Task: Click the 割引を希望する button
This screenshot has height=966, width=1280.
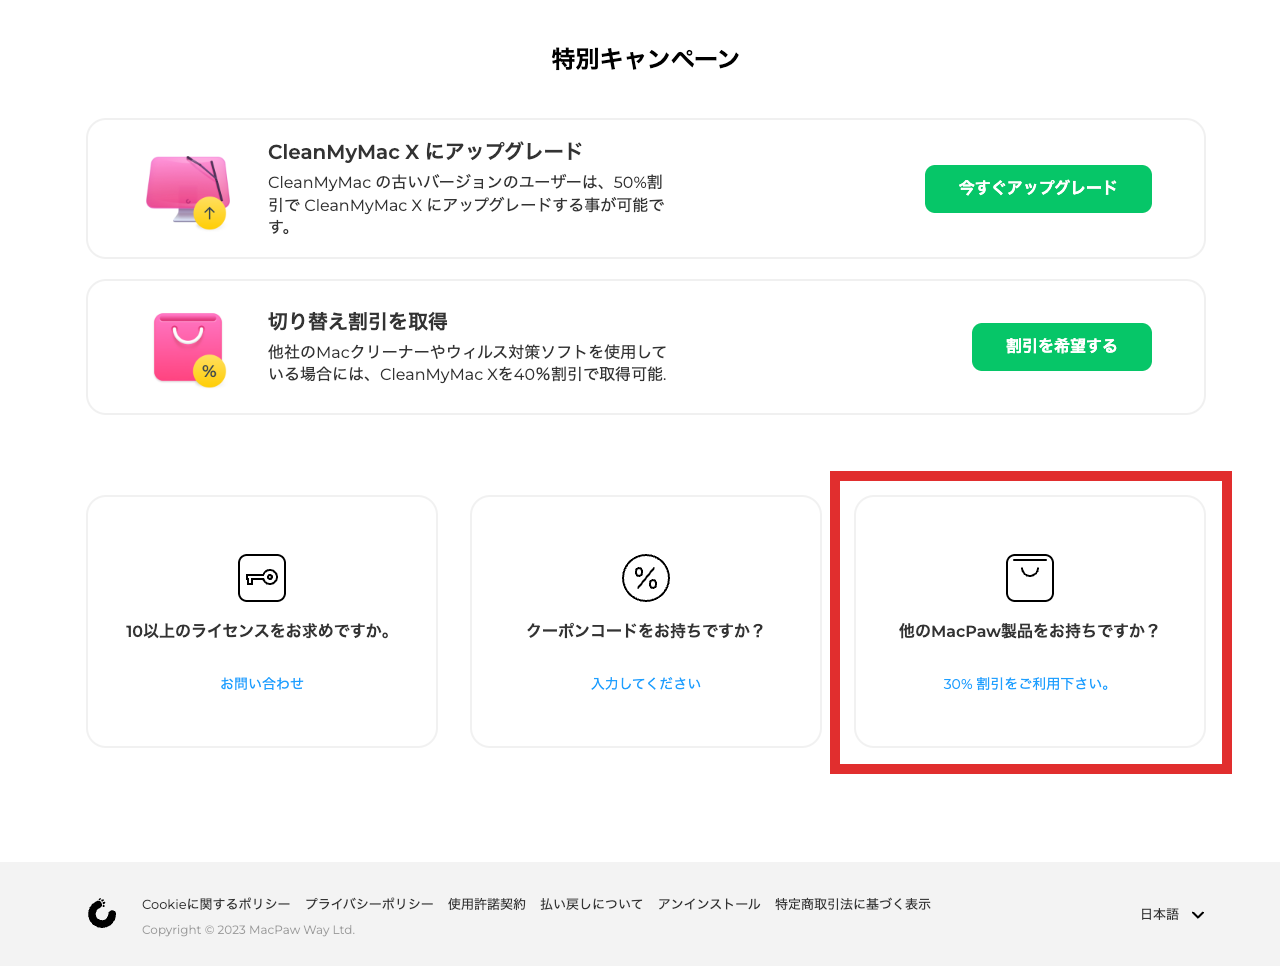Action: coord(1062,347)
